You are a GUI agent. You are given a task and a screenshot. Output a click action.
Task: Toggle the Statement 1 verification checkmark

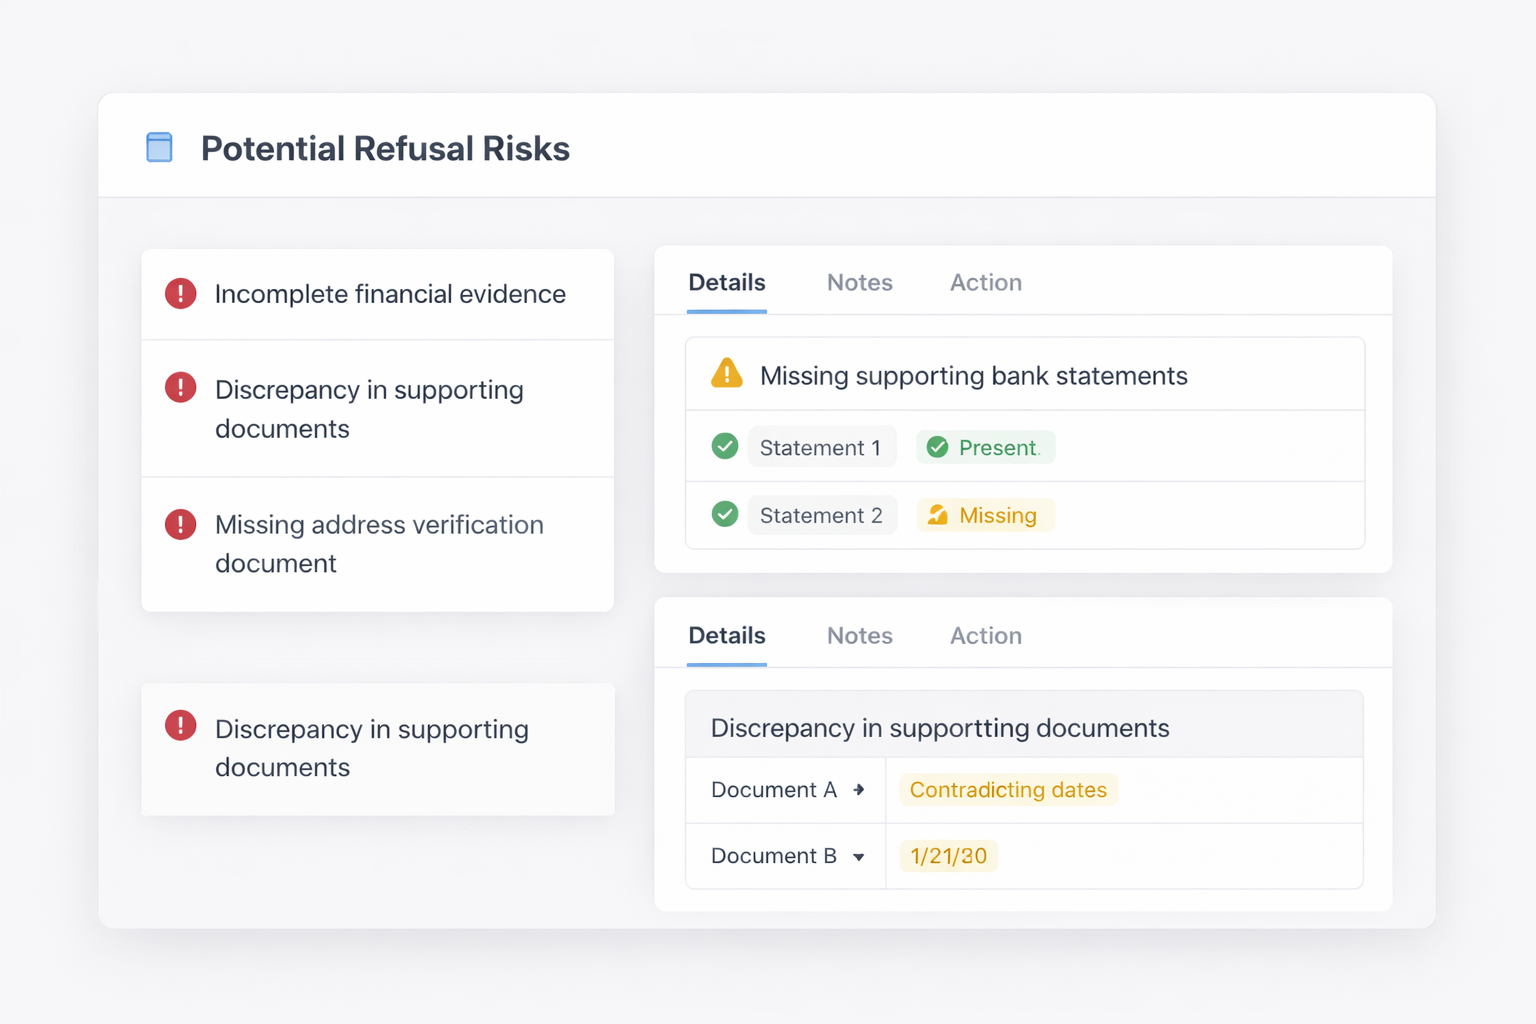(x=725, y=446)
